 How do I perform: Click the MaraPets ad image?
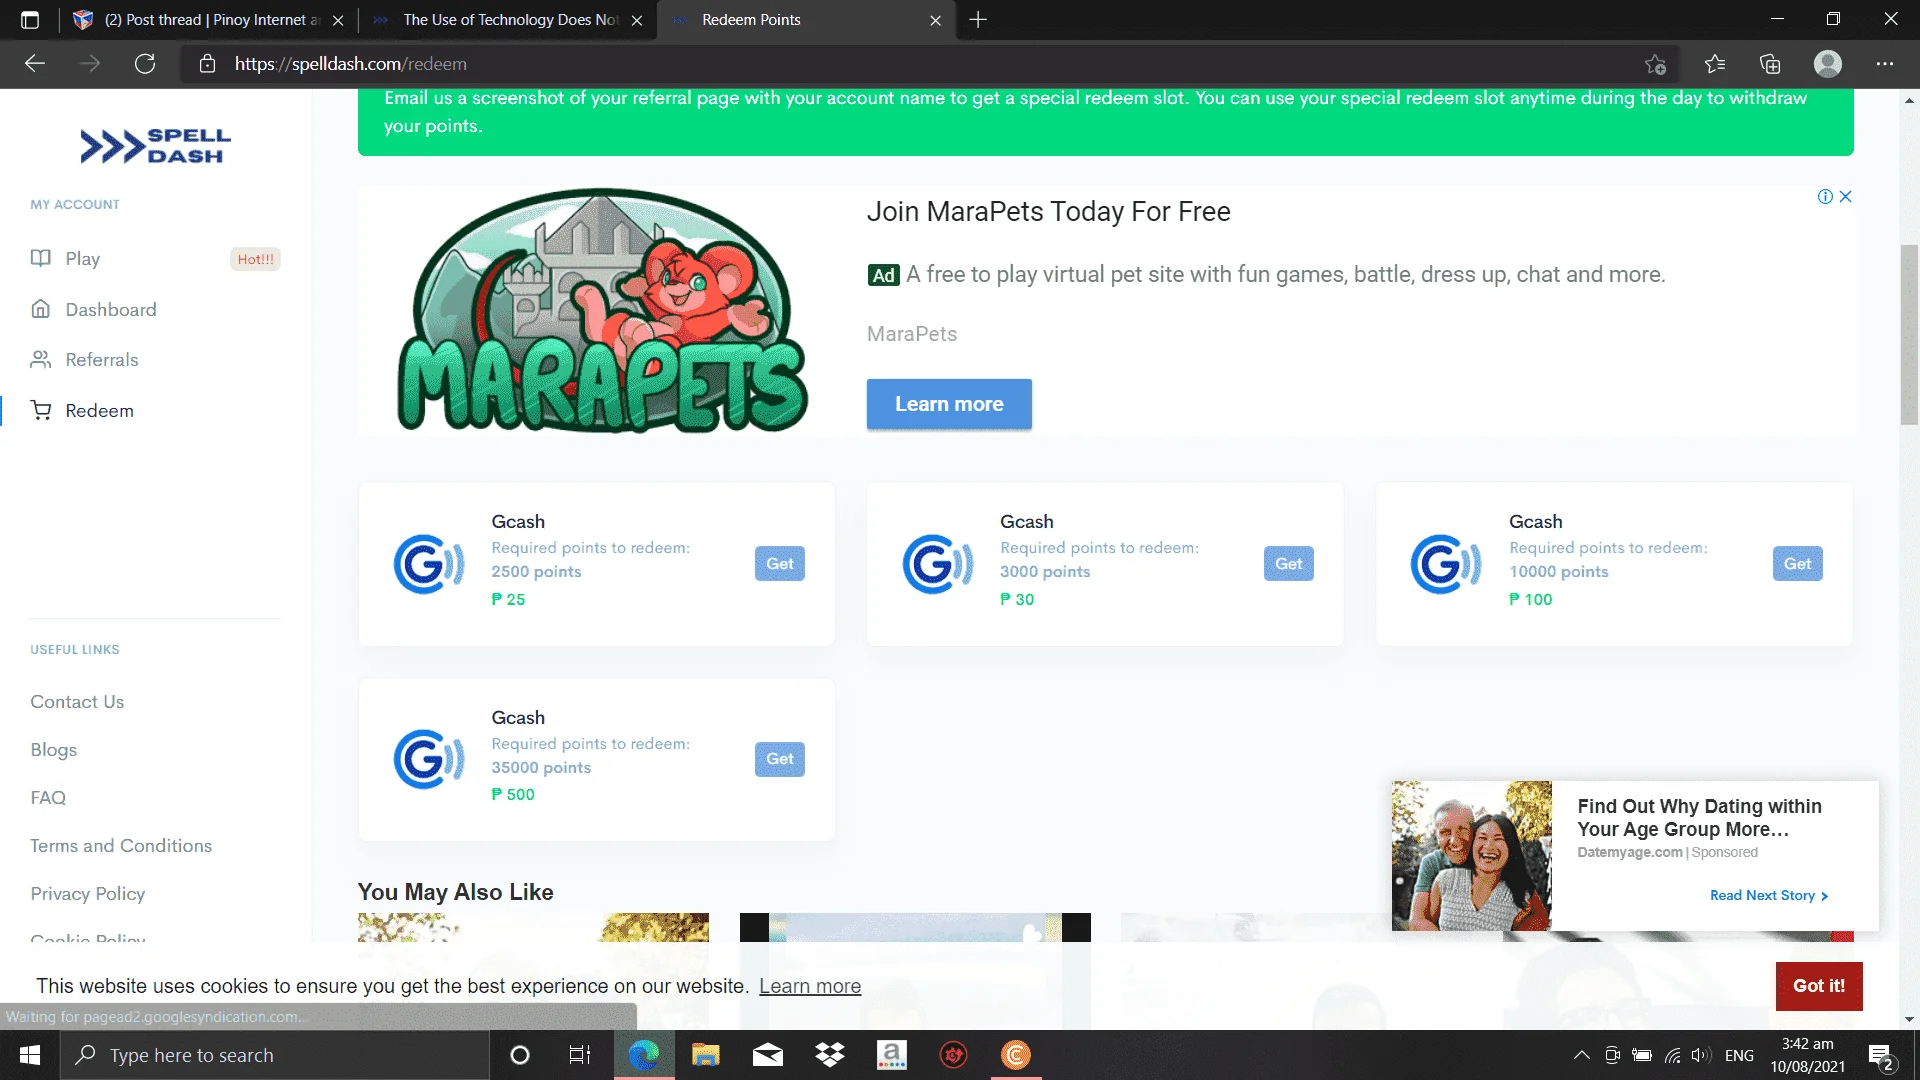click(x=602, y=311)
